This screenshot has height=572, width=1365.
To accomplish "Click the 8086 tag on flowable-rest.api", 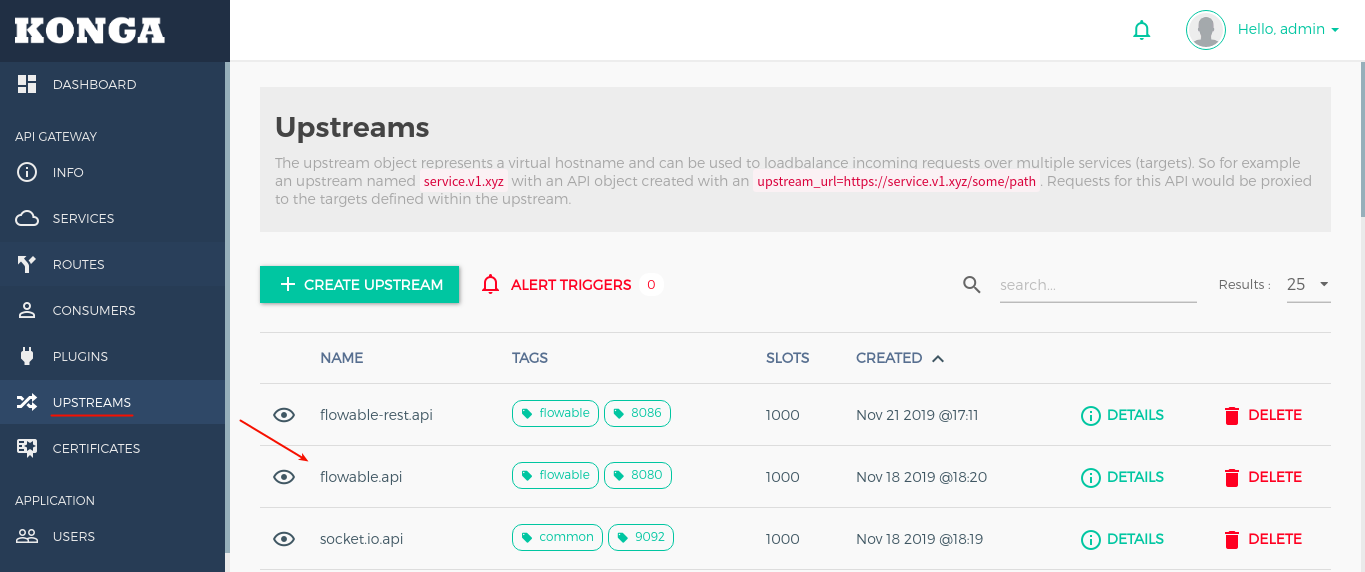I will (x=637, y=414).
